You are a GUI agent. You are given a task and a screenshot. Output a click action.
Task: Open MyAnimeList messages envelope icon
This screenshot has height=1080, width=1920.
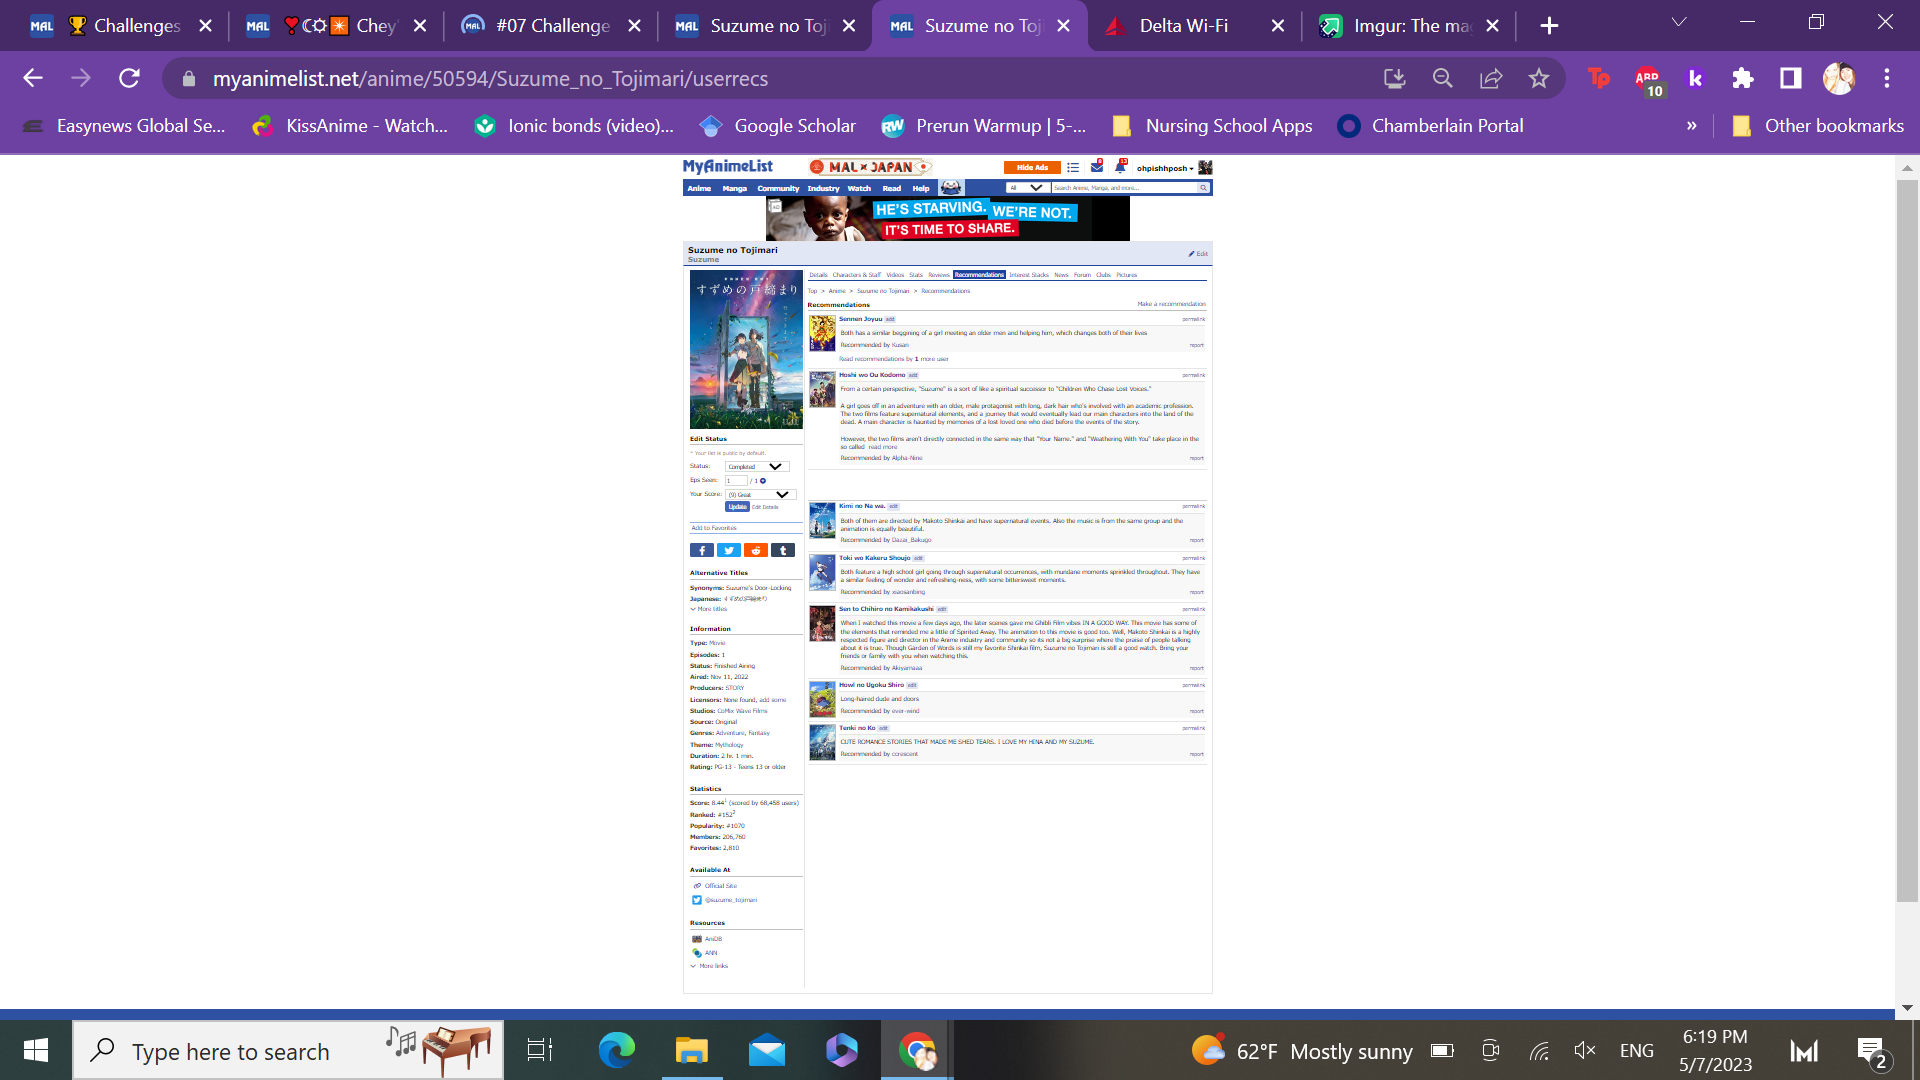point(1097,167)
